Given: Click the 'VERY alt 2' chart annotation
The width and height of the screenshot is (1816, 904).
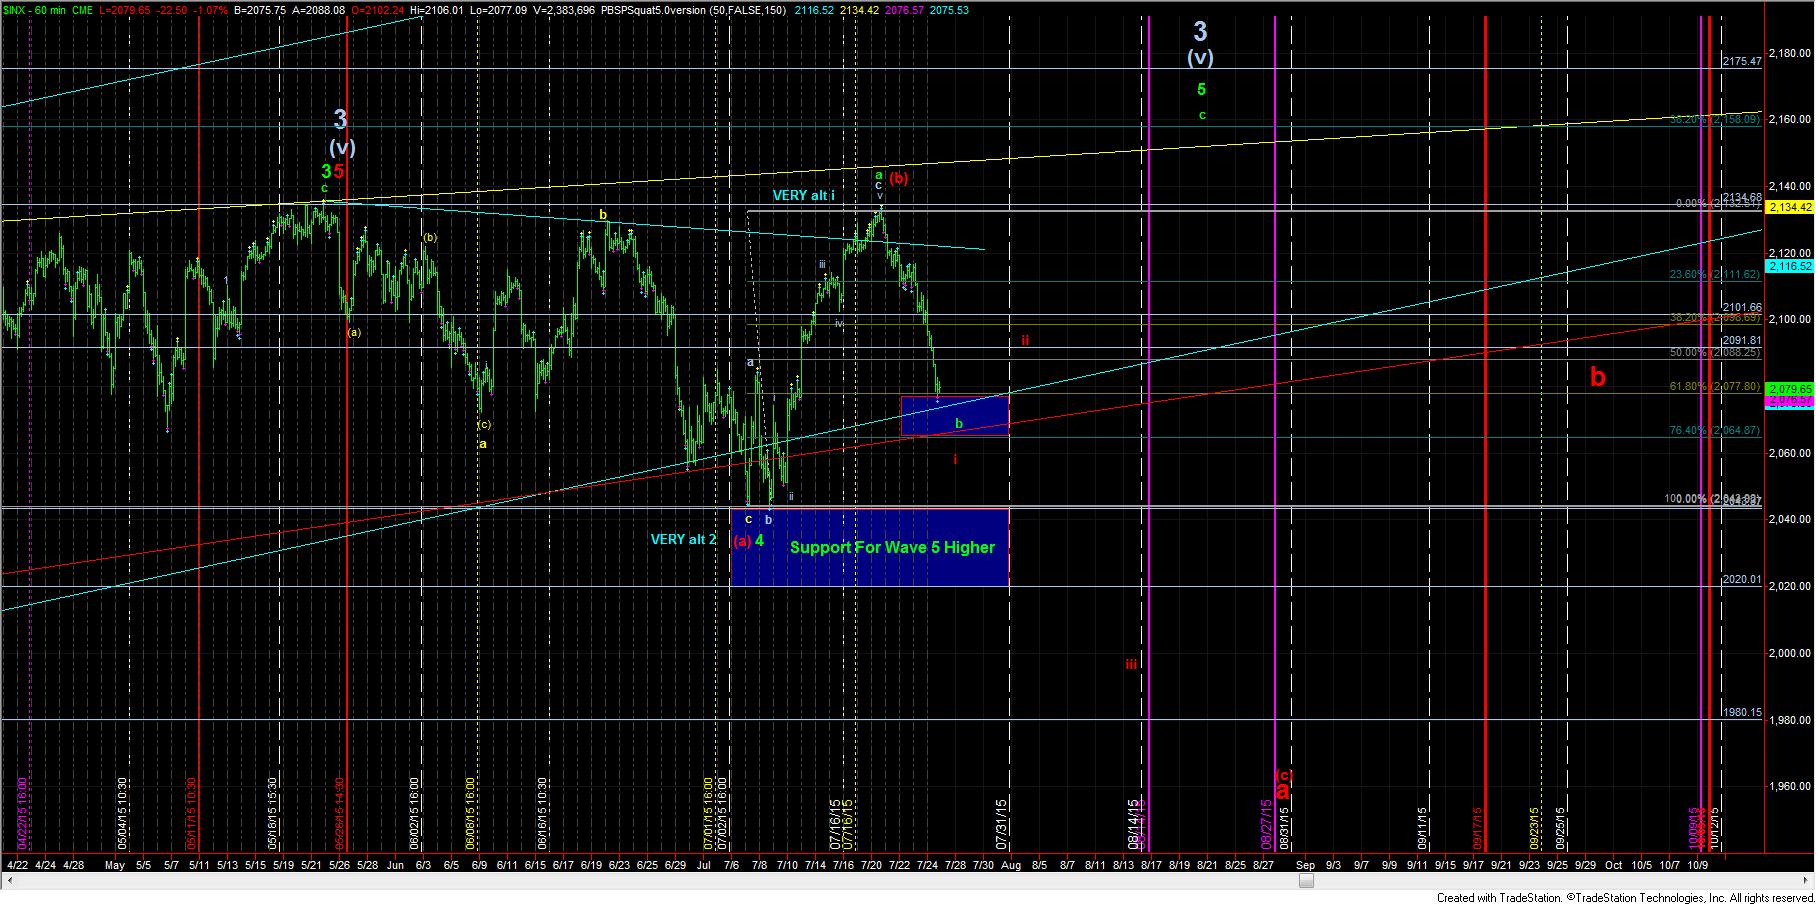Looking at the screenshot, I should 684,539.
